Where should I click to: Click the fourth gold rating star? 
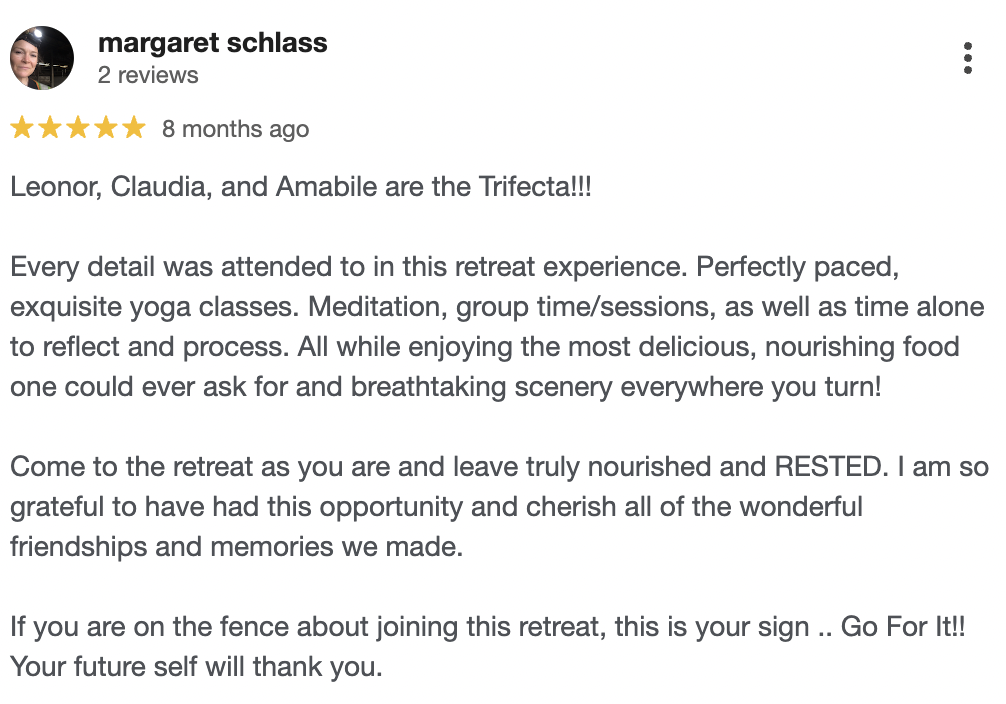106,128
